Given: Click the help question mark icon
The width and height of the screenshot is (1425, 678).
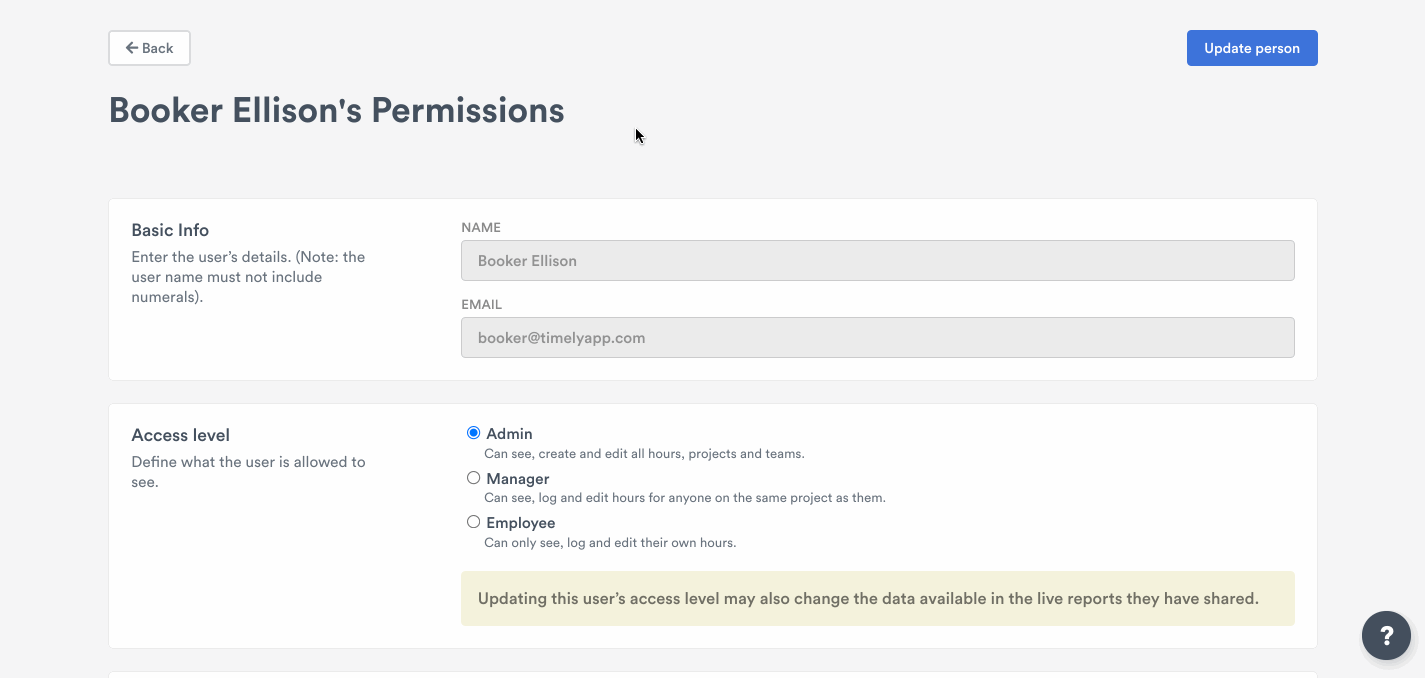Looking at the screenshot, I should [1386, 635].
